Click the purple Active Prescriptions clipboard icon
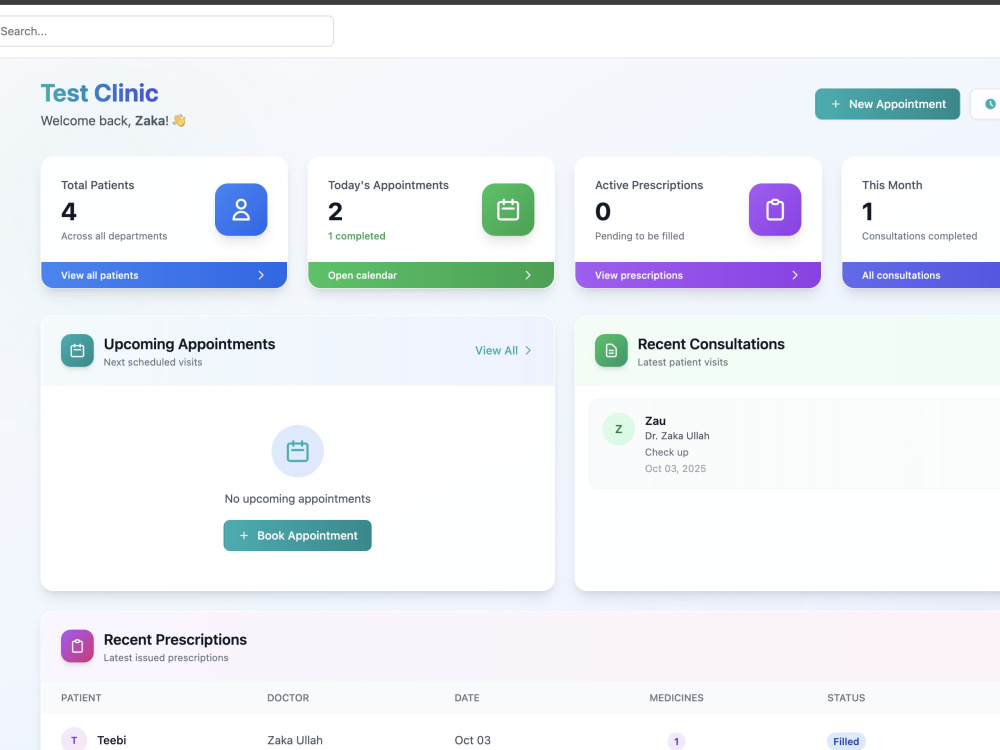Viewport: 1000px width, 750px height. click(x=775, y=210)
